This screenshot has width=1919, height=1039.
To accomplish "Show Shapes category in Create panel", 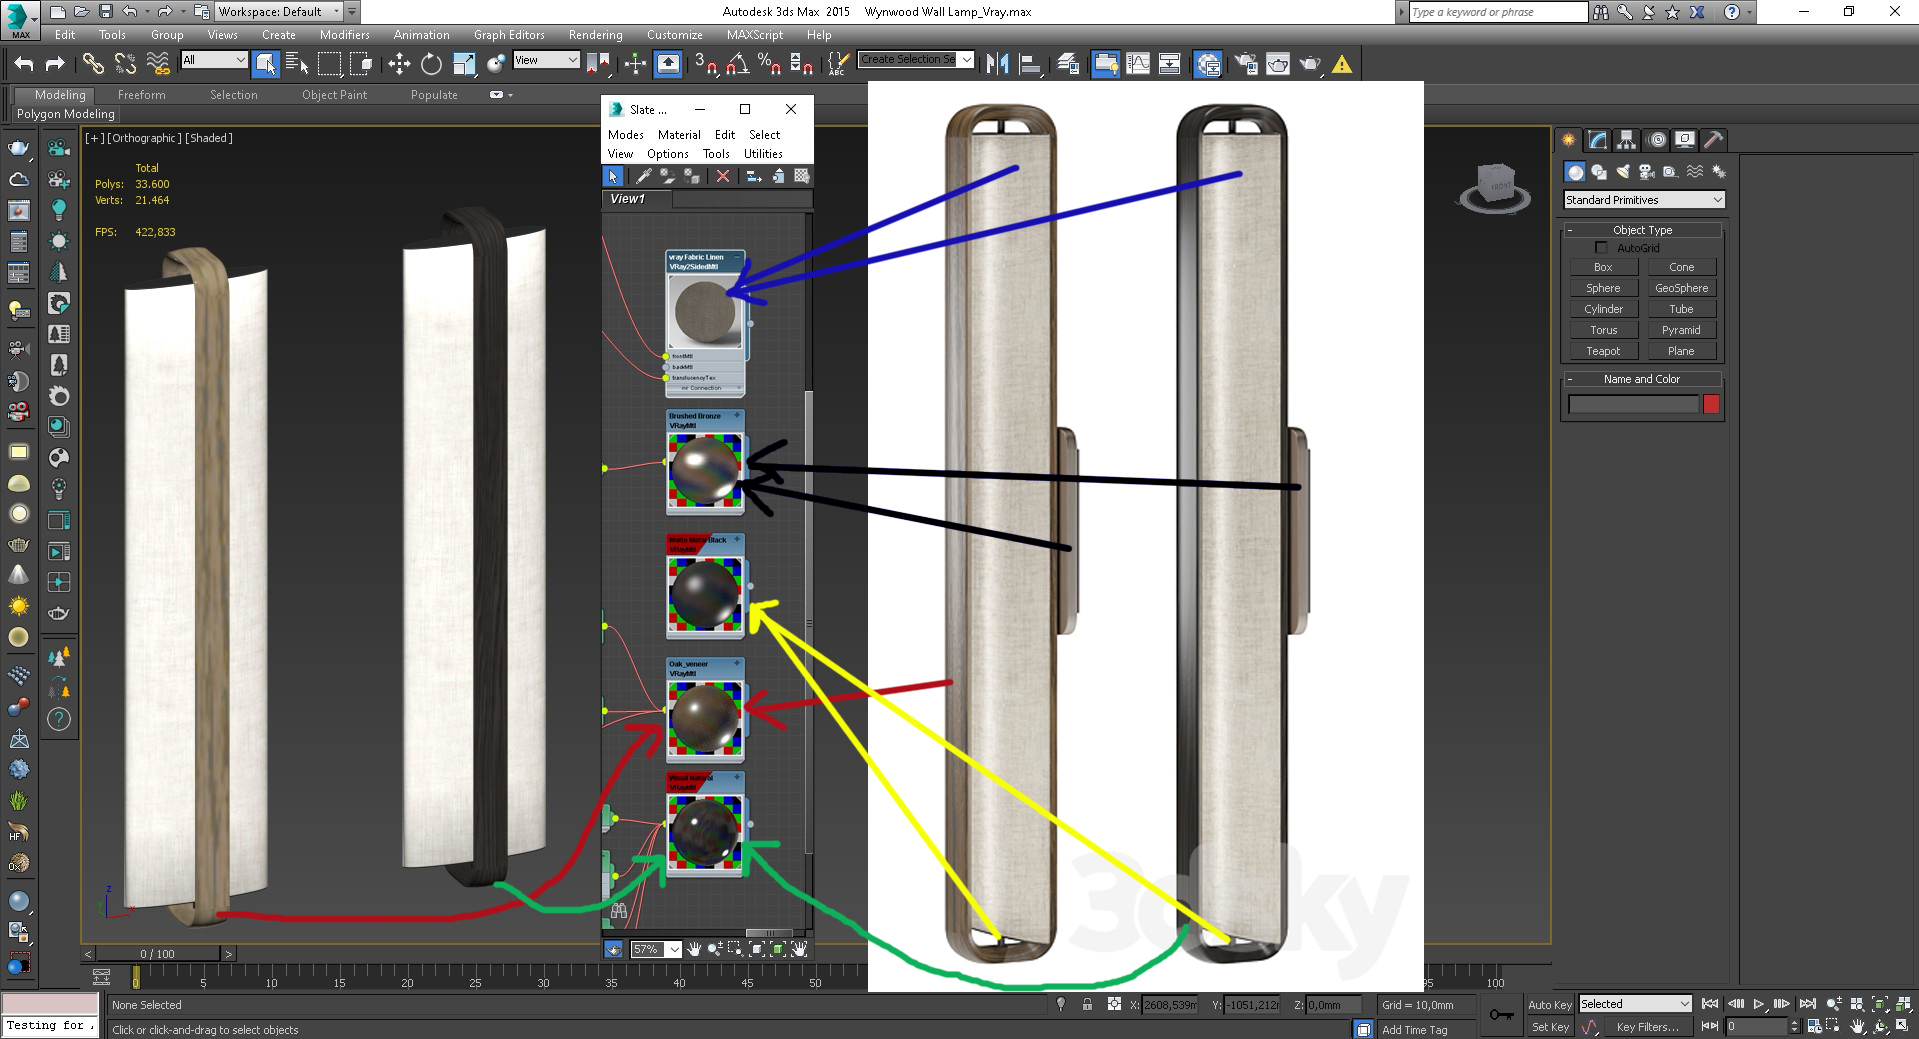I will point(1599,172).
